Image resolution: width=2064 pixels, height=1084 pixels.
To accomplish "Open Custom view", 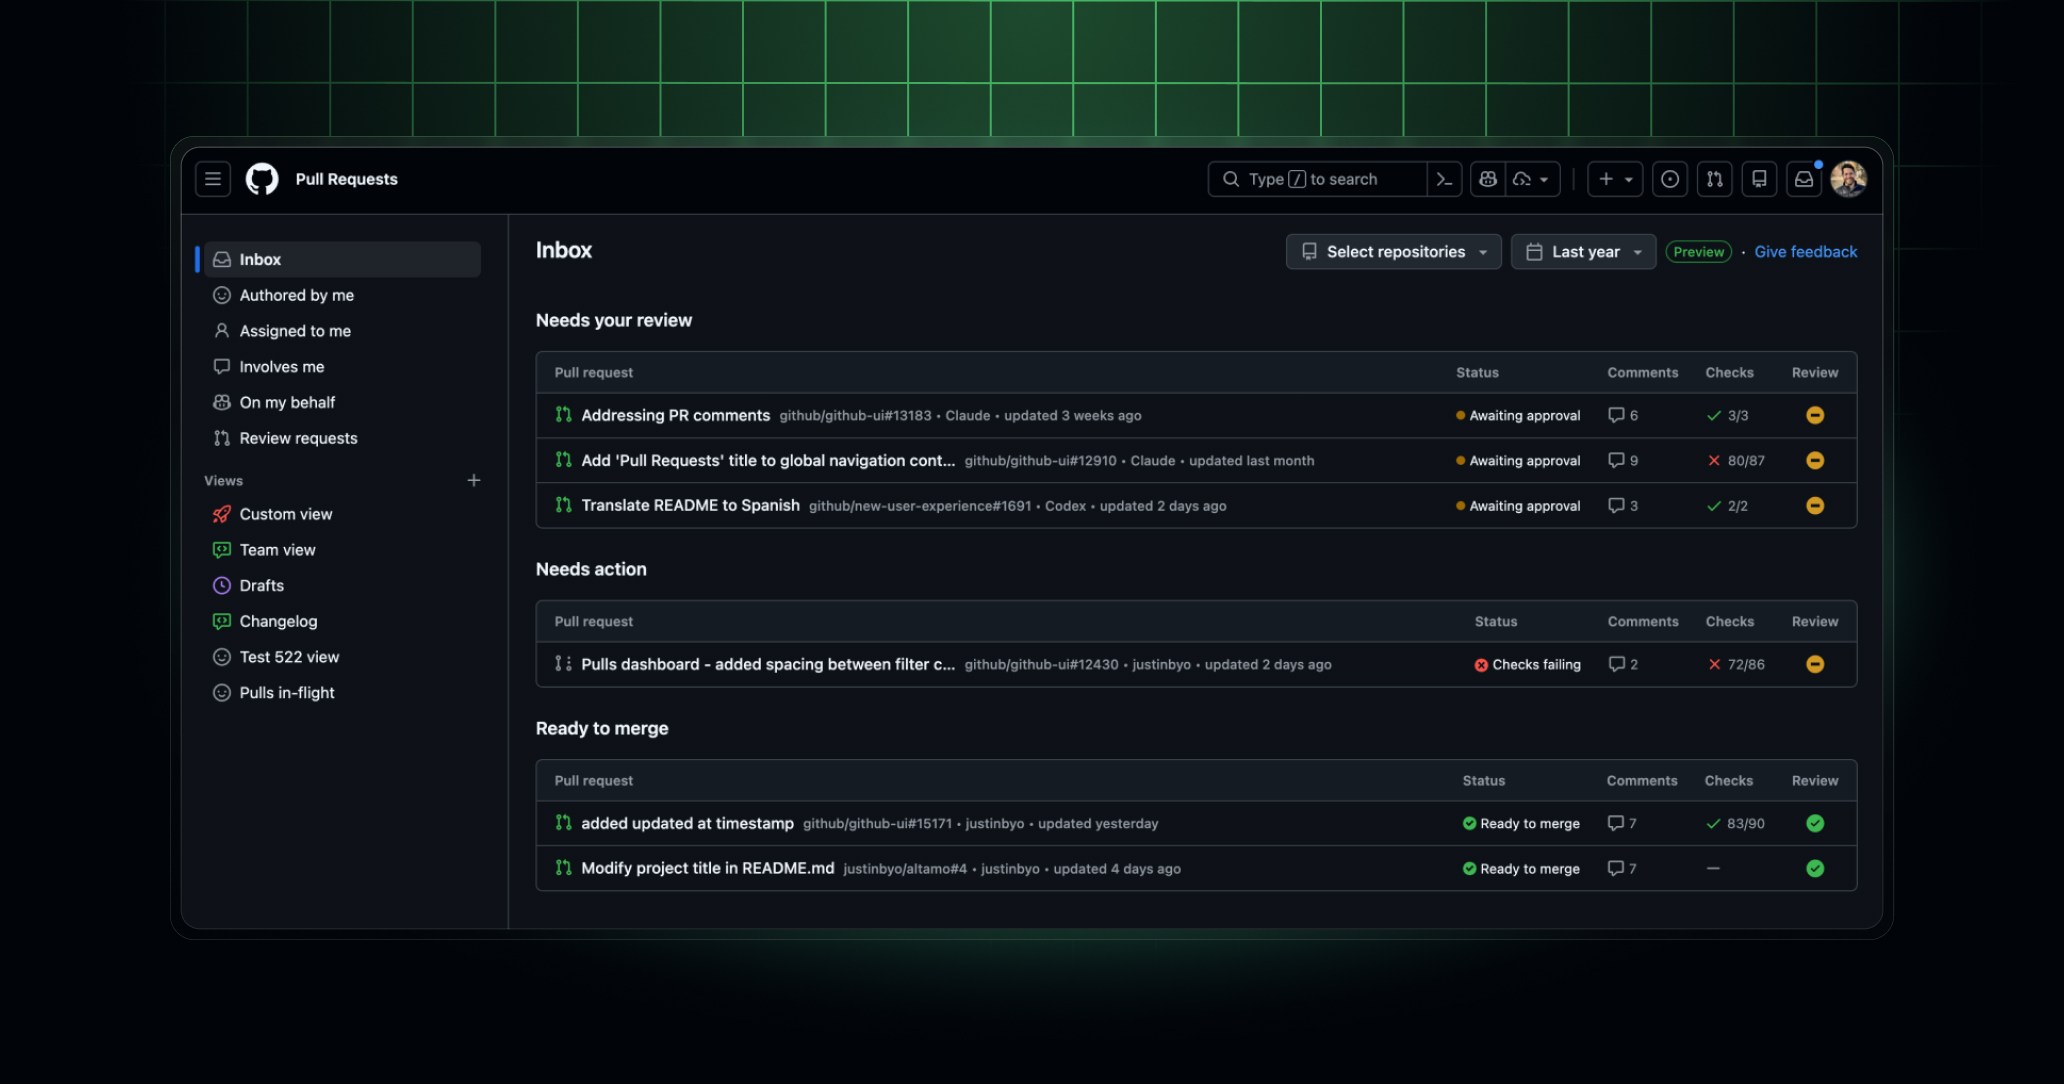I will coord(342,514).
